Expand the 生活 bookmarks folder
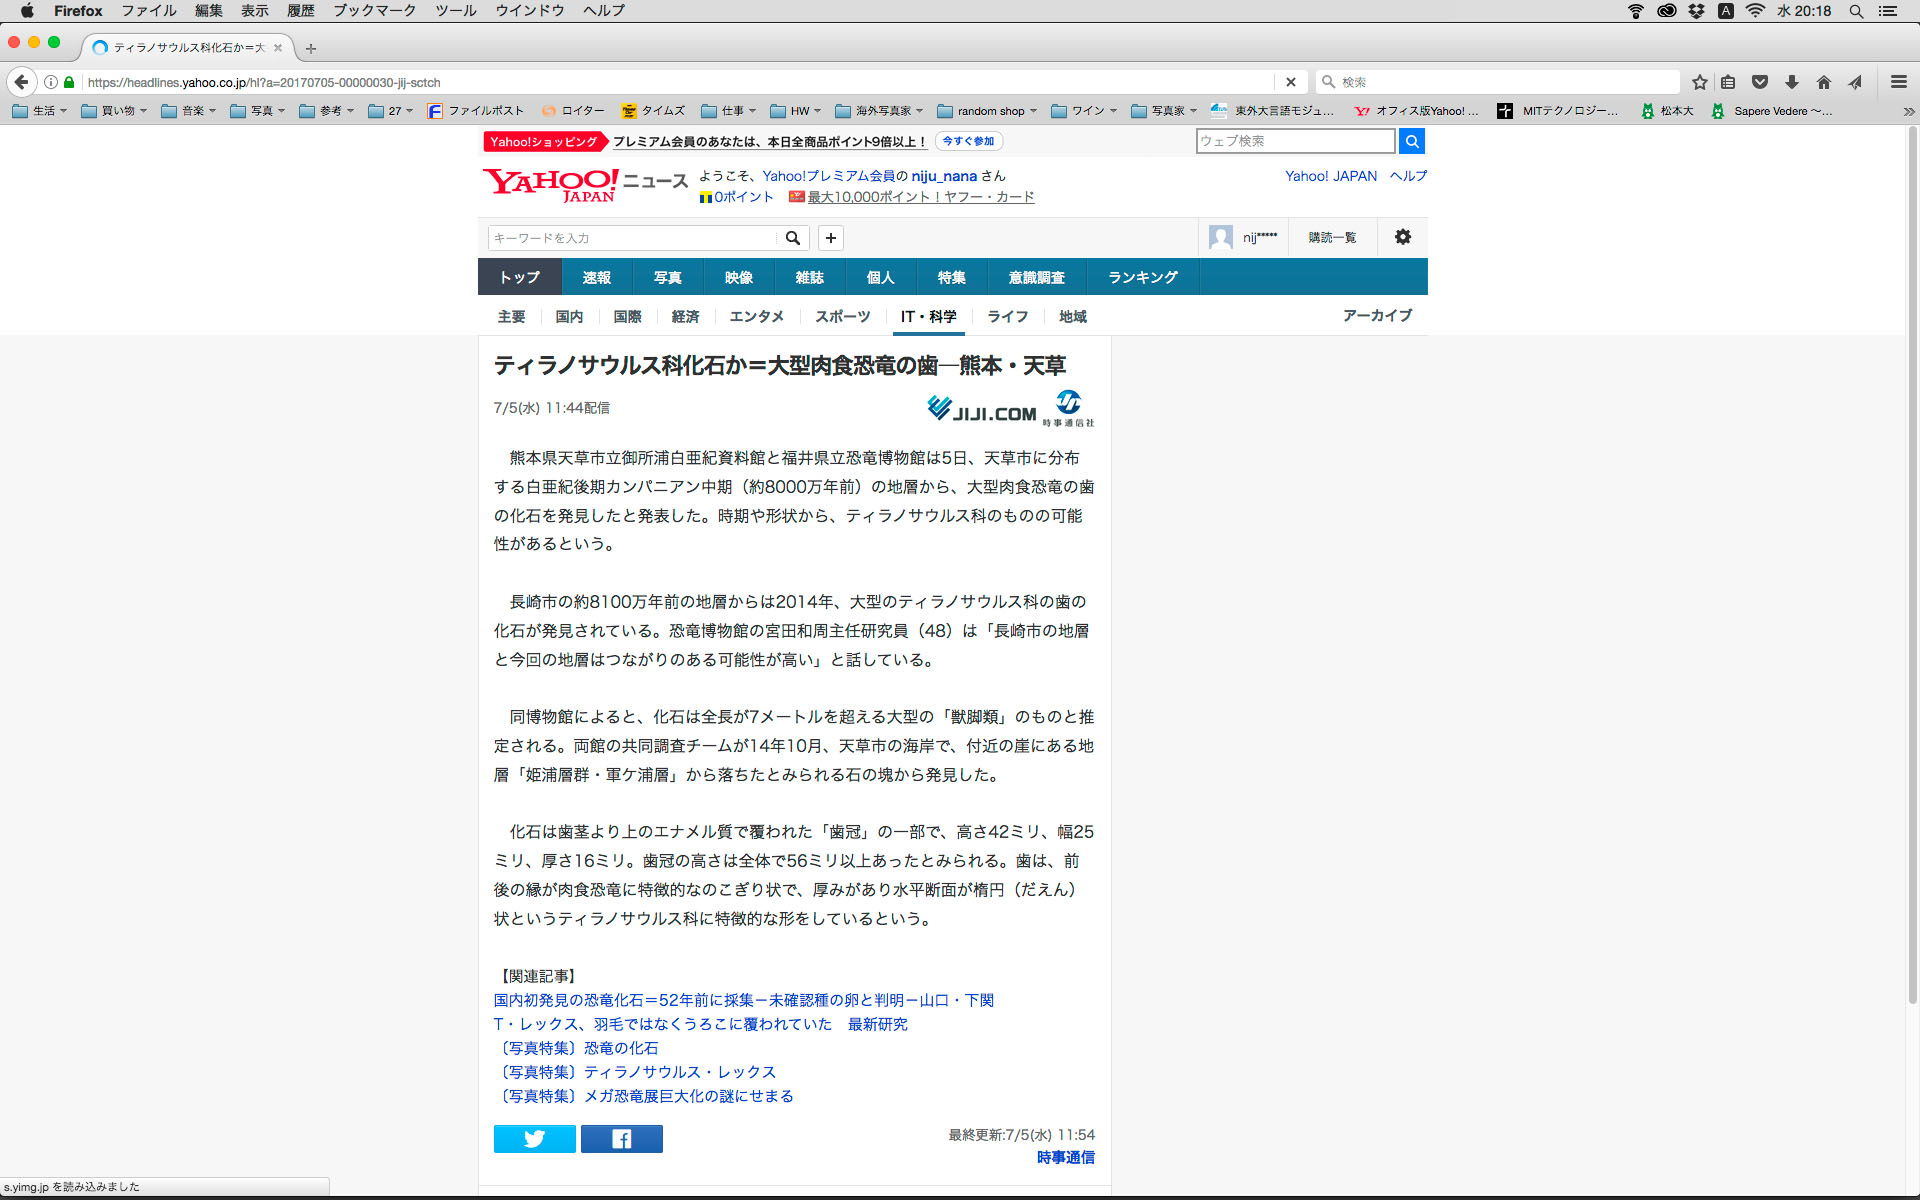The height and width of the screenshot is (1200, 1920). click(x=40, y=111)
